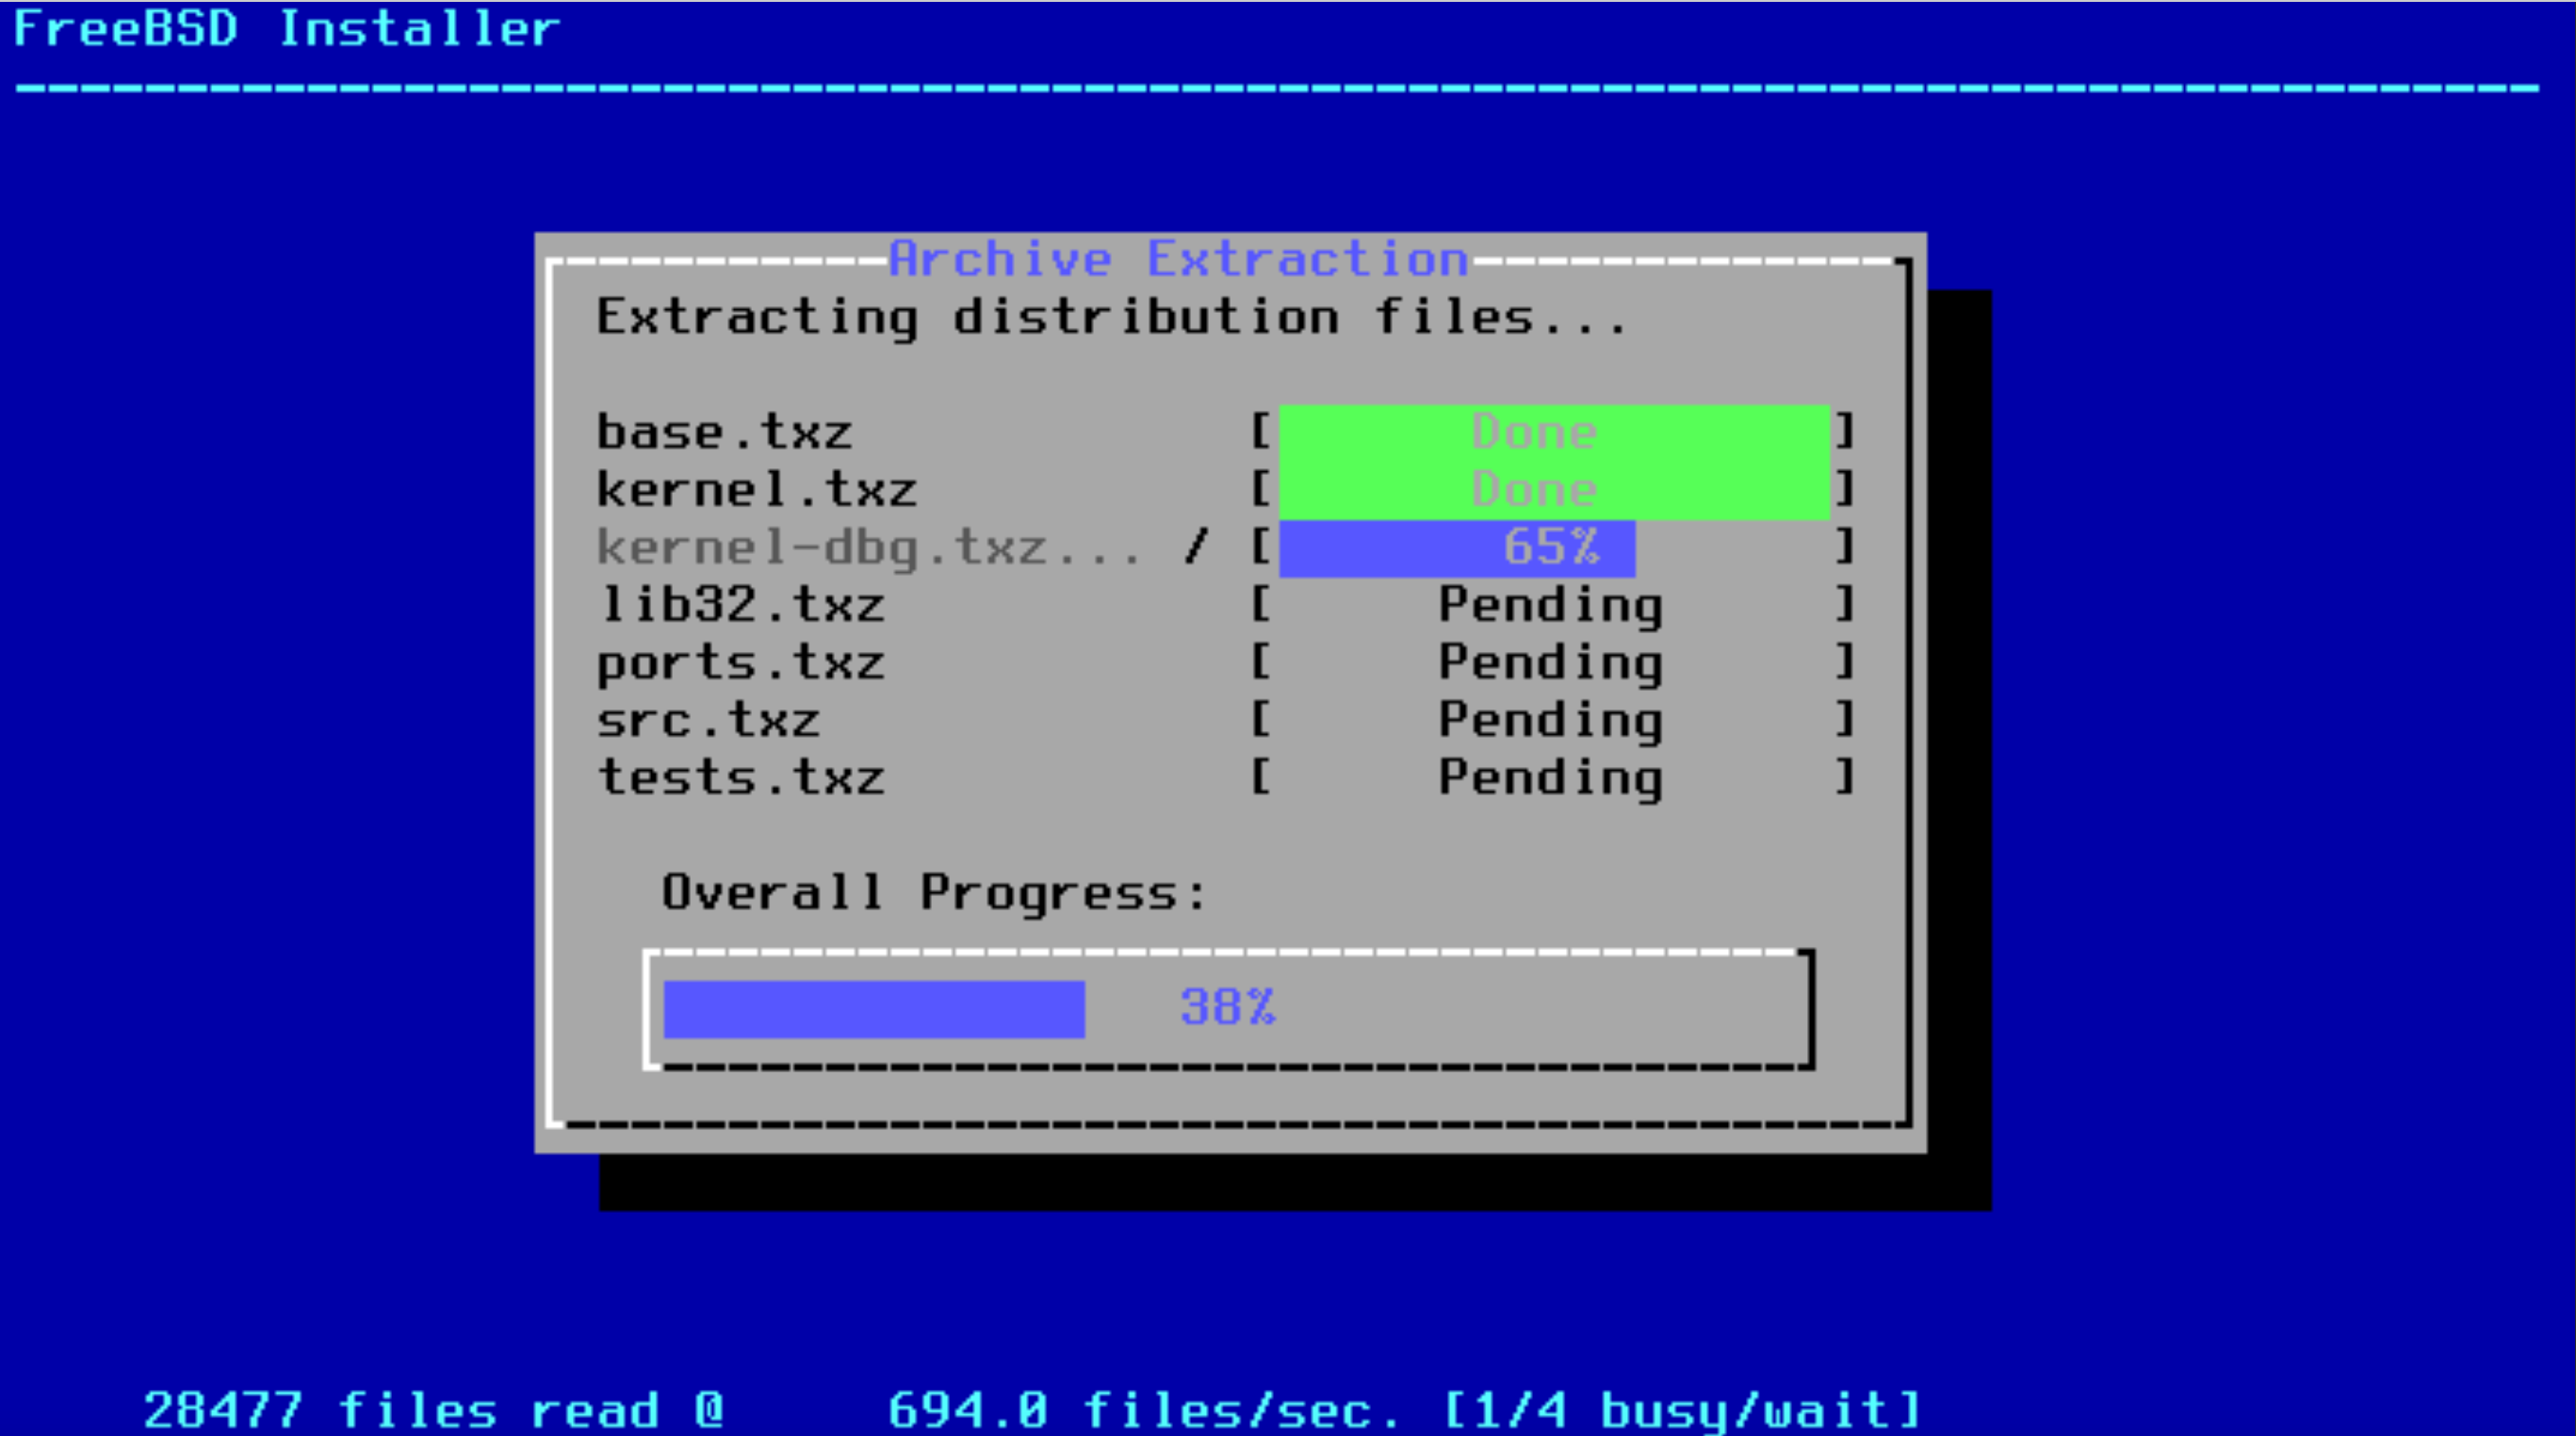Select the ports.txz file label
The image size is (2576, 1436).
point(740,662)
